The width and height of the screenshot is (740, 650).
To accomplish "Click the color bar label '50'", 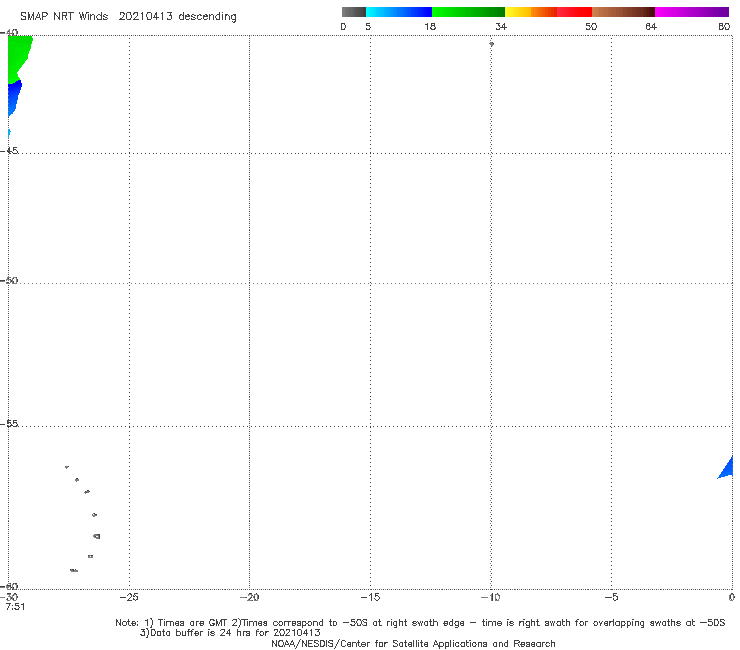I will [x=591, y=27].
